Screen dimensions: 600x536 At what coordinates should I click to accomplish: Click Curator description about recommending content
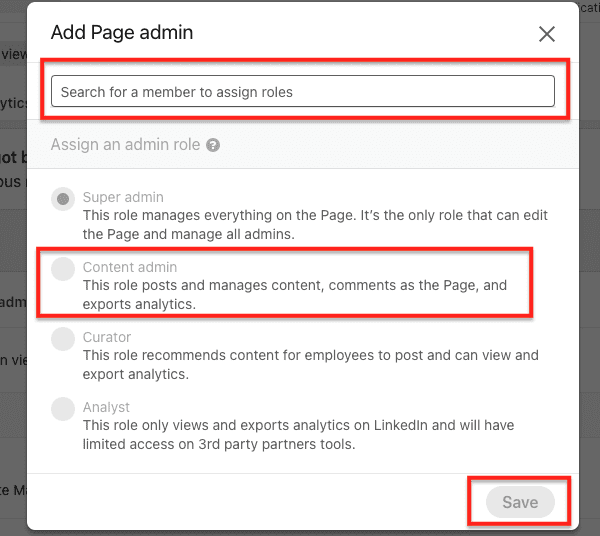pyautogui.click(x=311, y=365)
